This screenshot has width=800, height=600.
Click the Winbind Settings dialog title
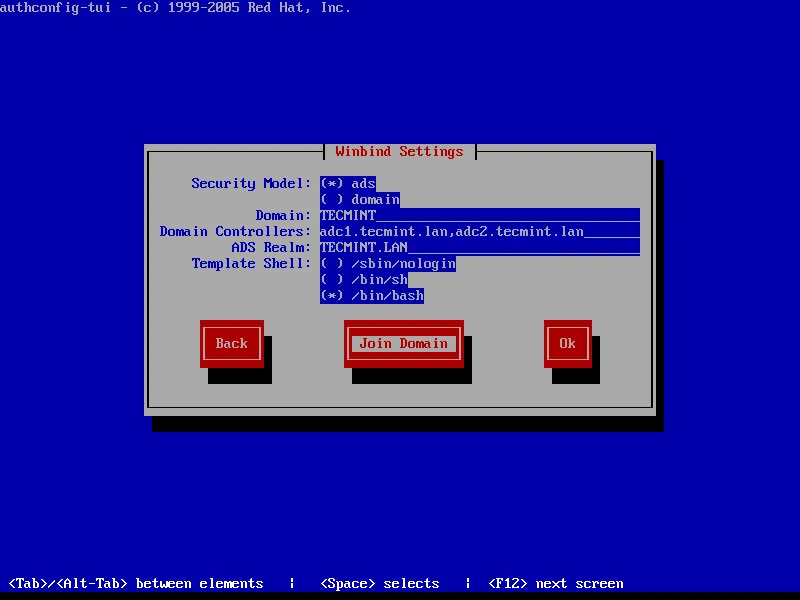399,151
